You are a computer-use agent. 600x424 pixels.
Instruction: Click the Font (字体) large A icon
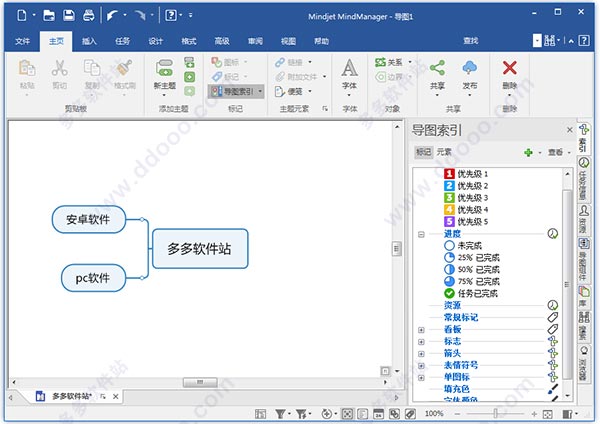click(x=349, y=69)
